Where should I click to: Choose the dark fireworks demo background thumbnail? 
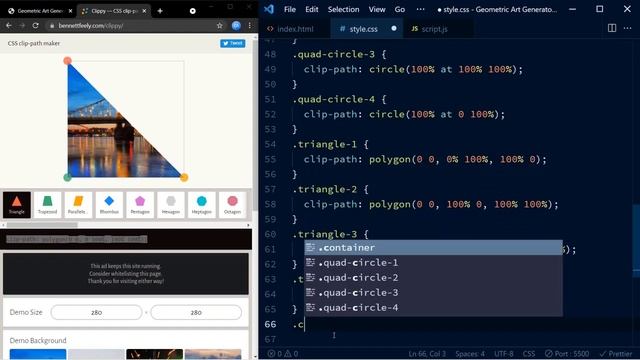(154, 354)
